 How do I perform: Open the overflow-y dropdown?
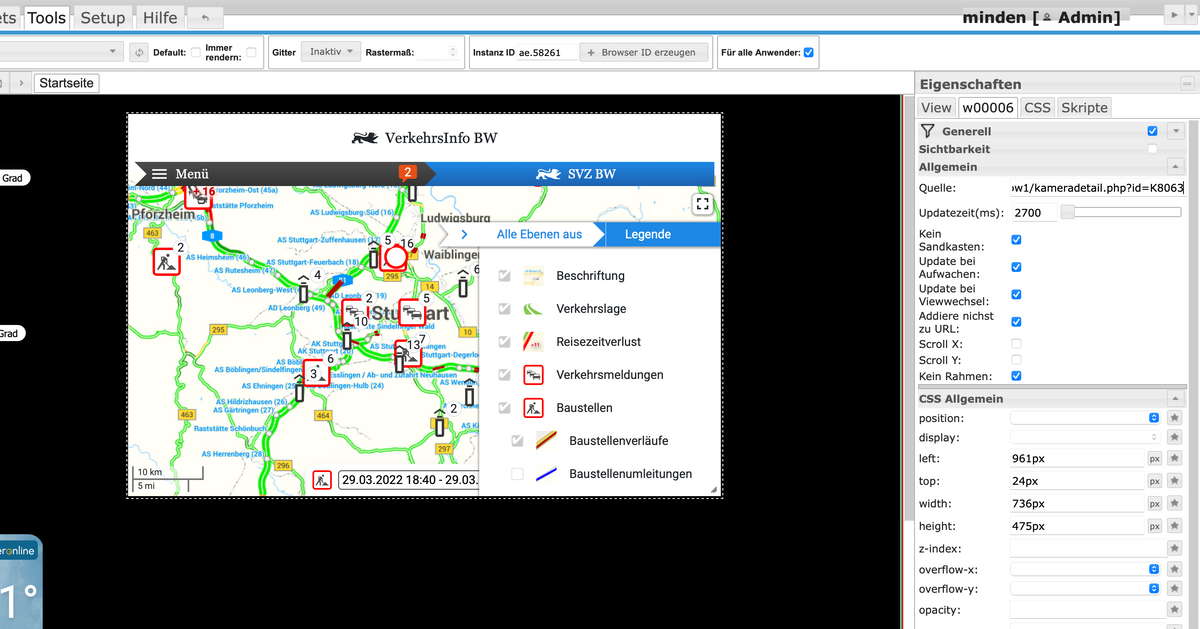coord(1085,588)
